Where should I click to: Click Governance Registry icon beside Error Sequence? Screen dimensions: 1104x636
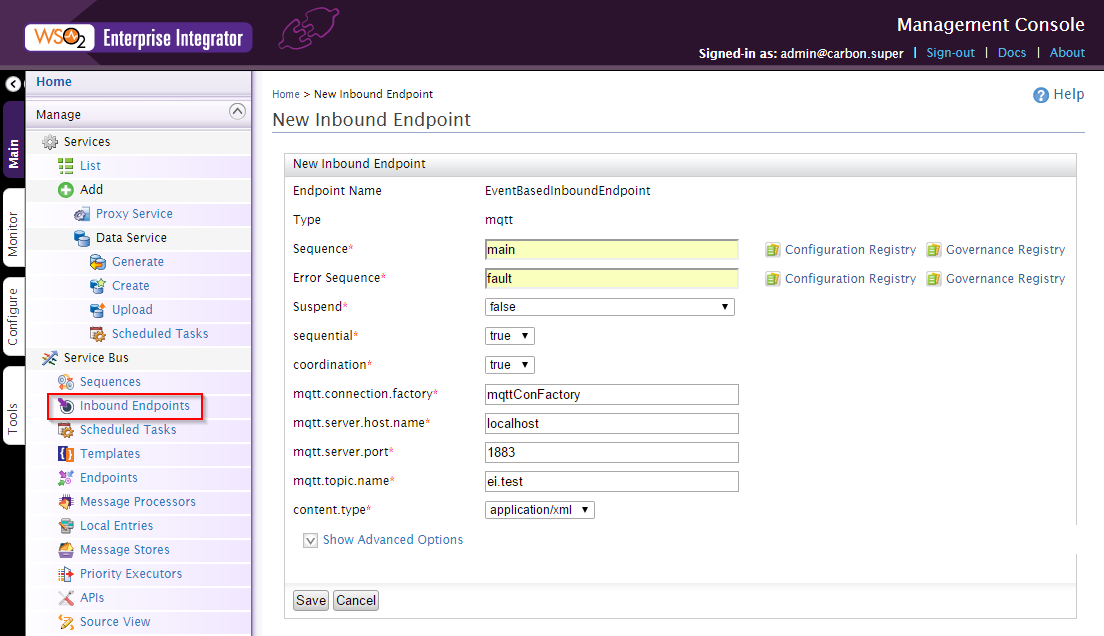[934, 279]
